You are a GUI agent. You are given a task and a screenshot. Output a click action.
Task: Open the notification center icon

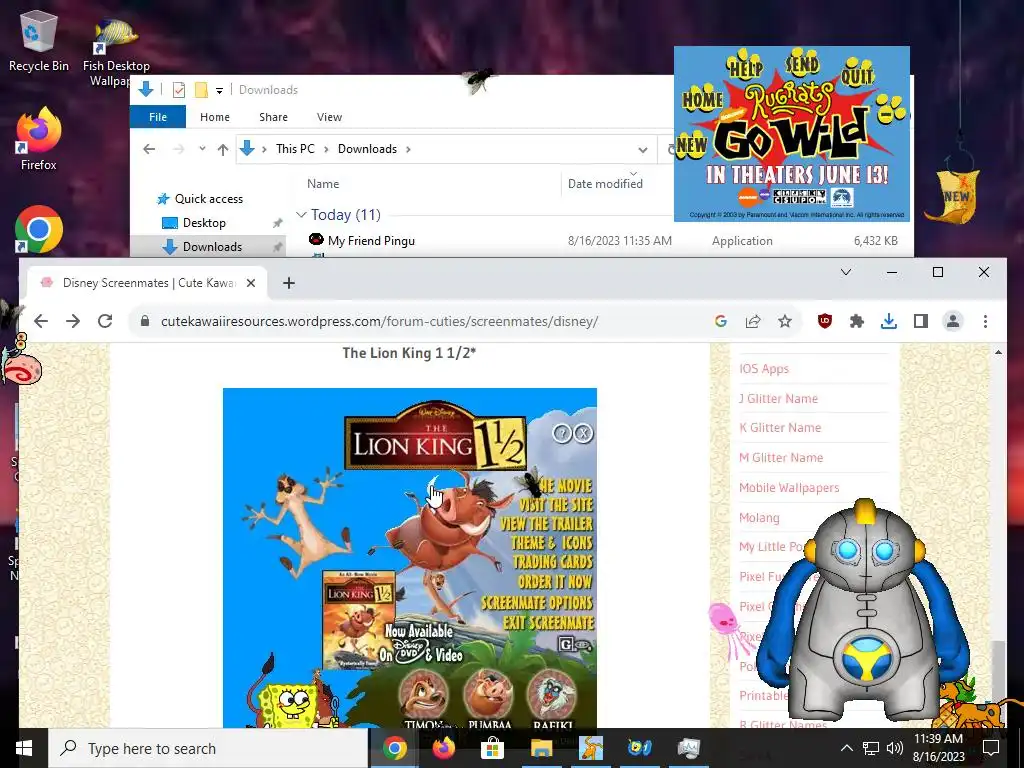pyautogui.click(x=991, y=748)
